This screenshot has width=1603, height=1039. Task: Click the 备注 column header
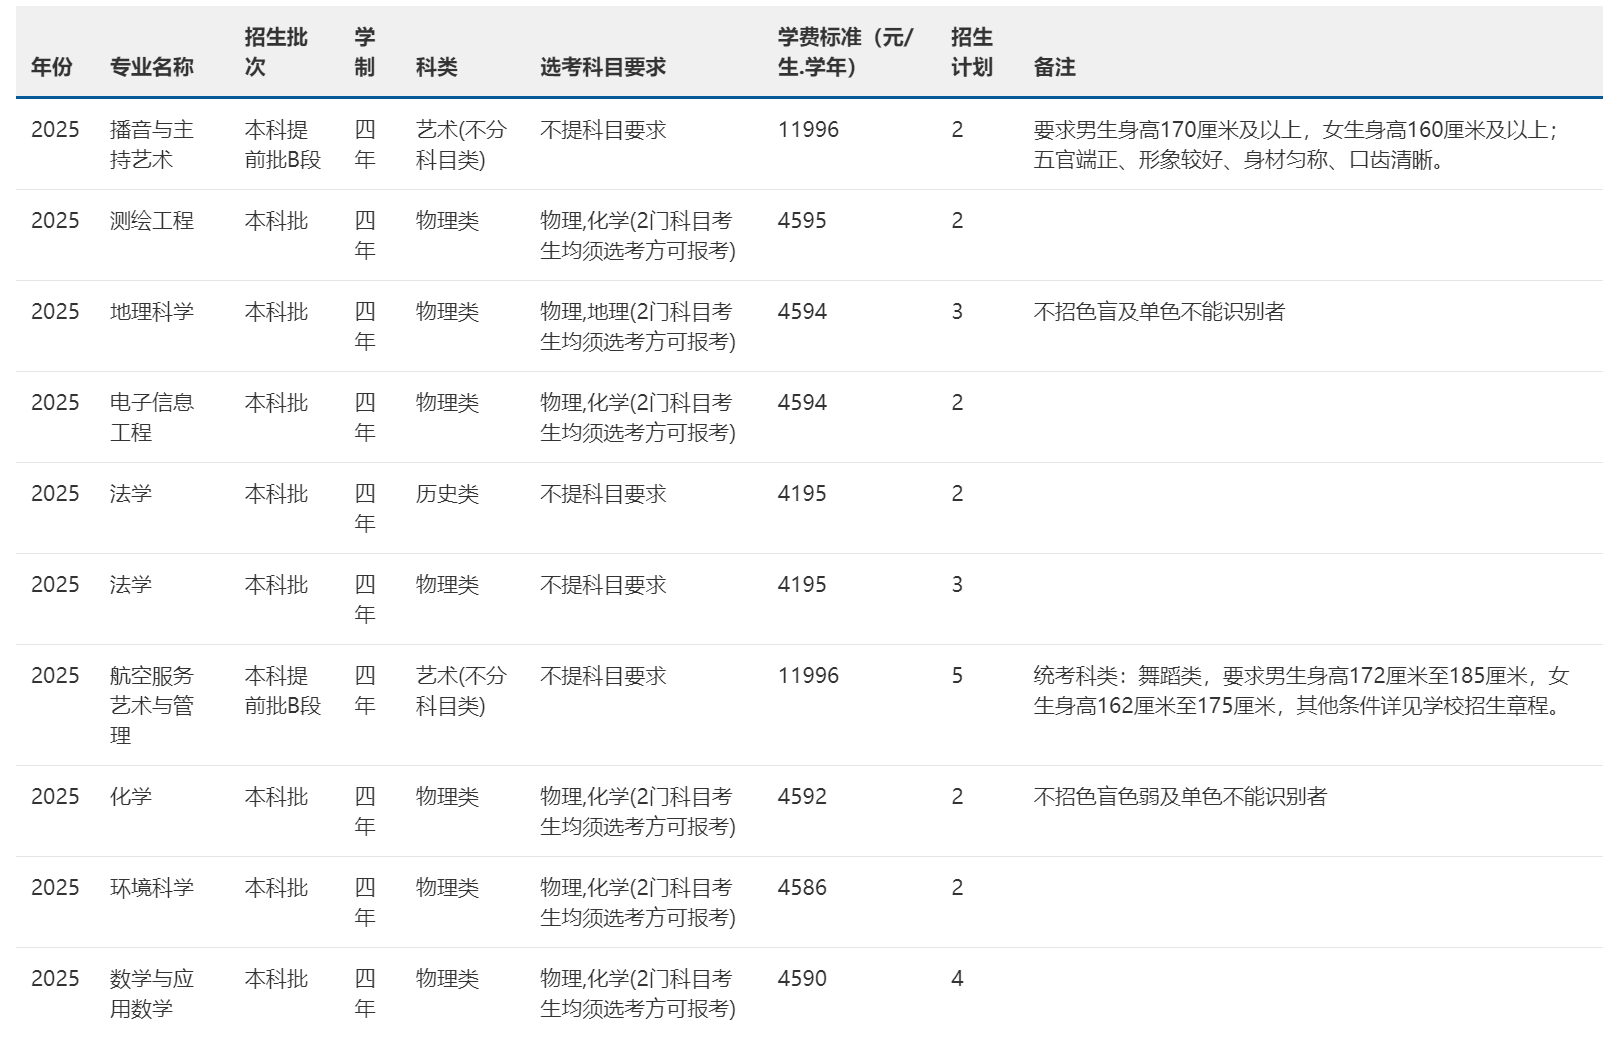[x=1054, y=67]
